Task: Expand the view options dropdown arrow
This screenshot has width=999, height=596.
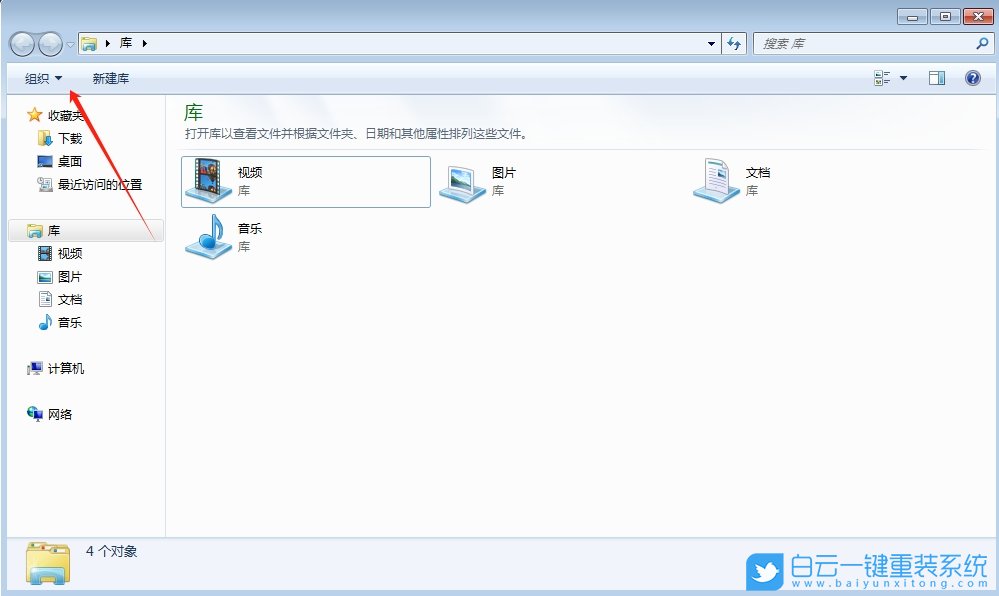Action: click(x=901, y=78)
